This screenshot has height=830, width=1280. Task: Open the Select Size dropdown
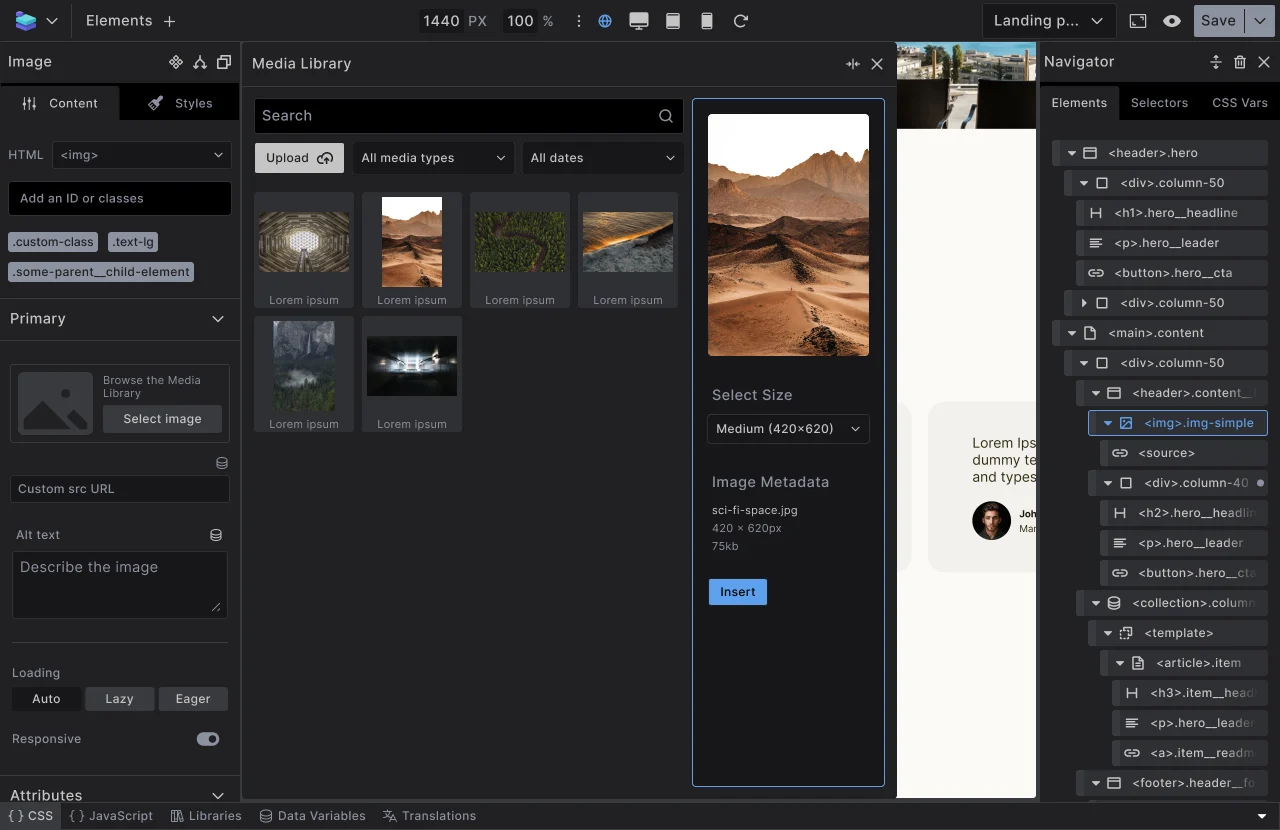pyautogui.click(x=788, y=428)
